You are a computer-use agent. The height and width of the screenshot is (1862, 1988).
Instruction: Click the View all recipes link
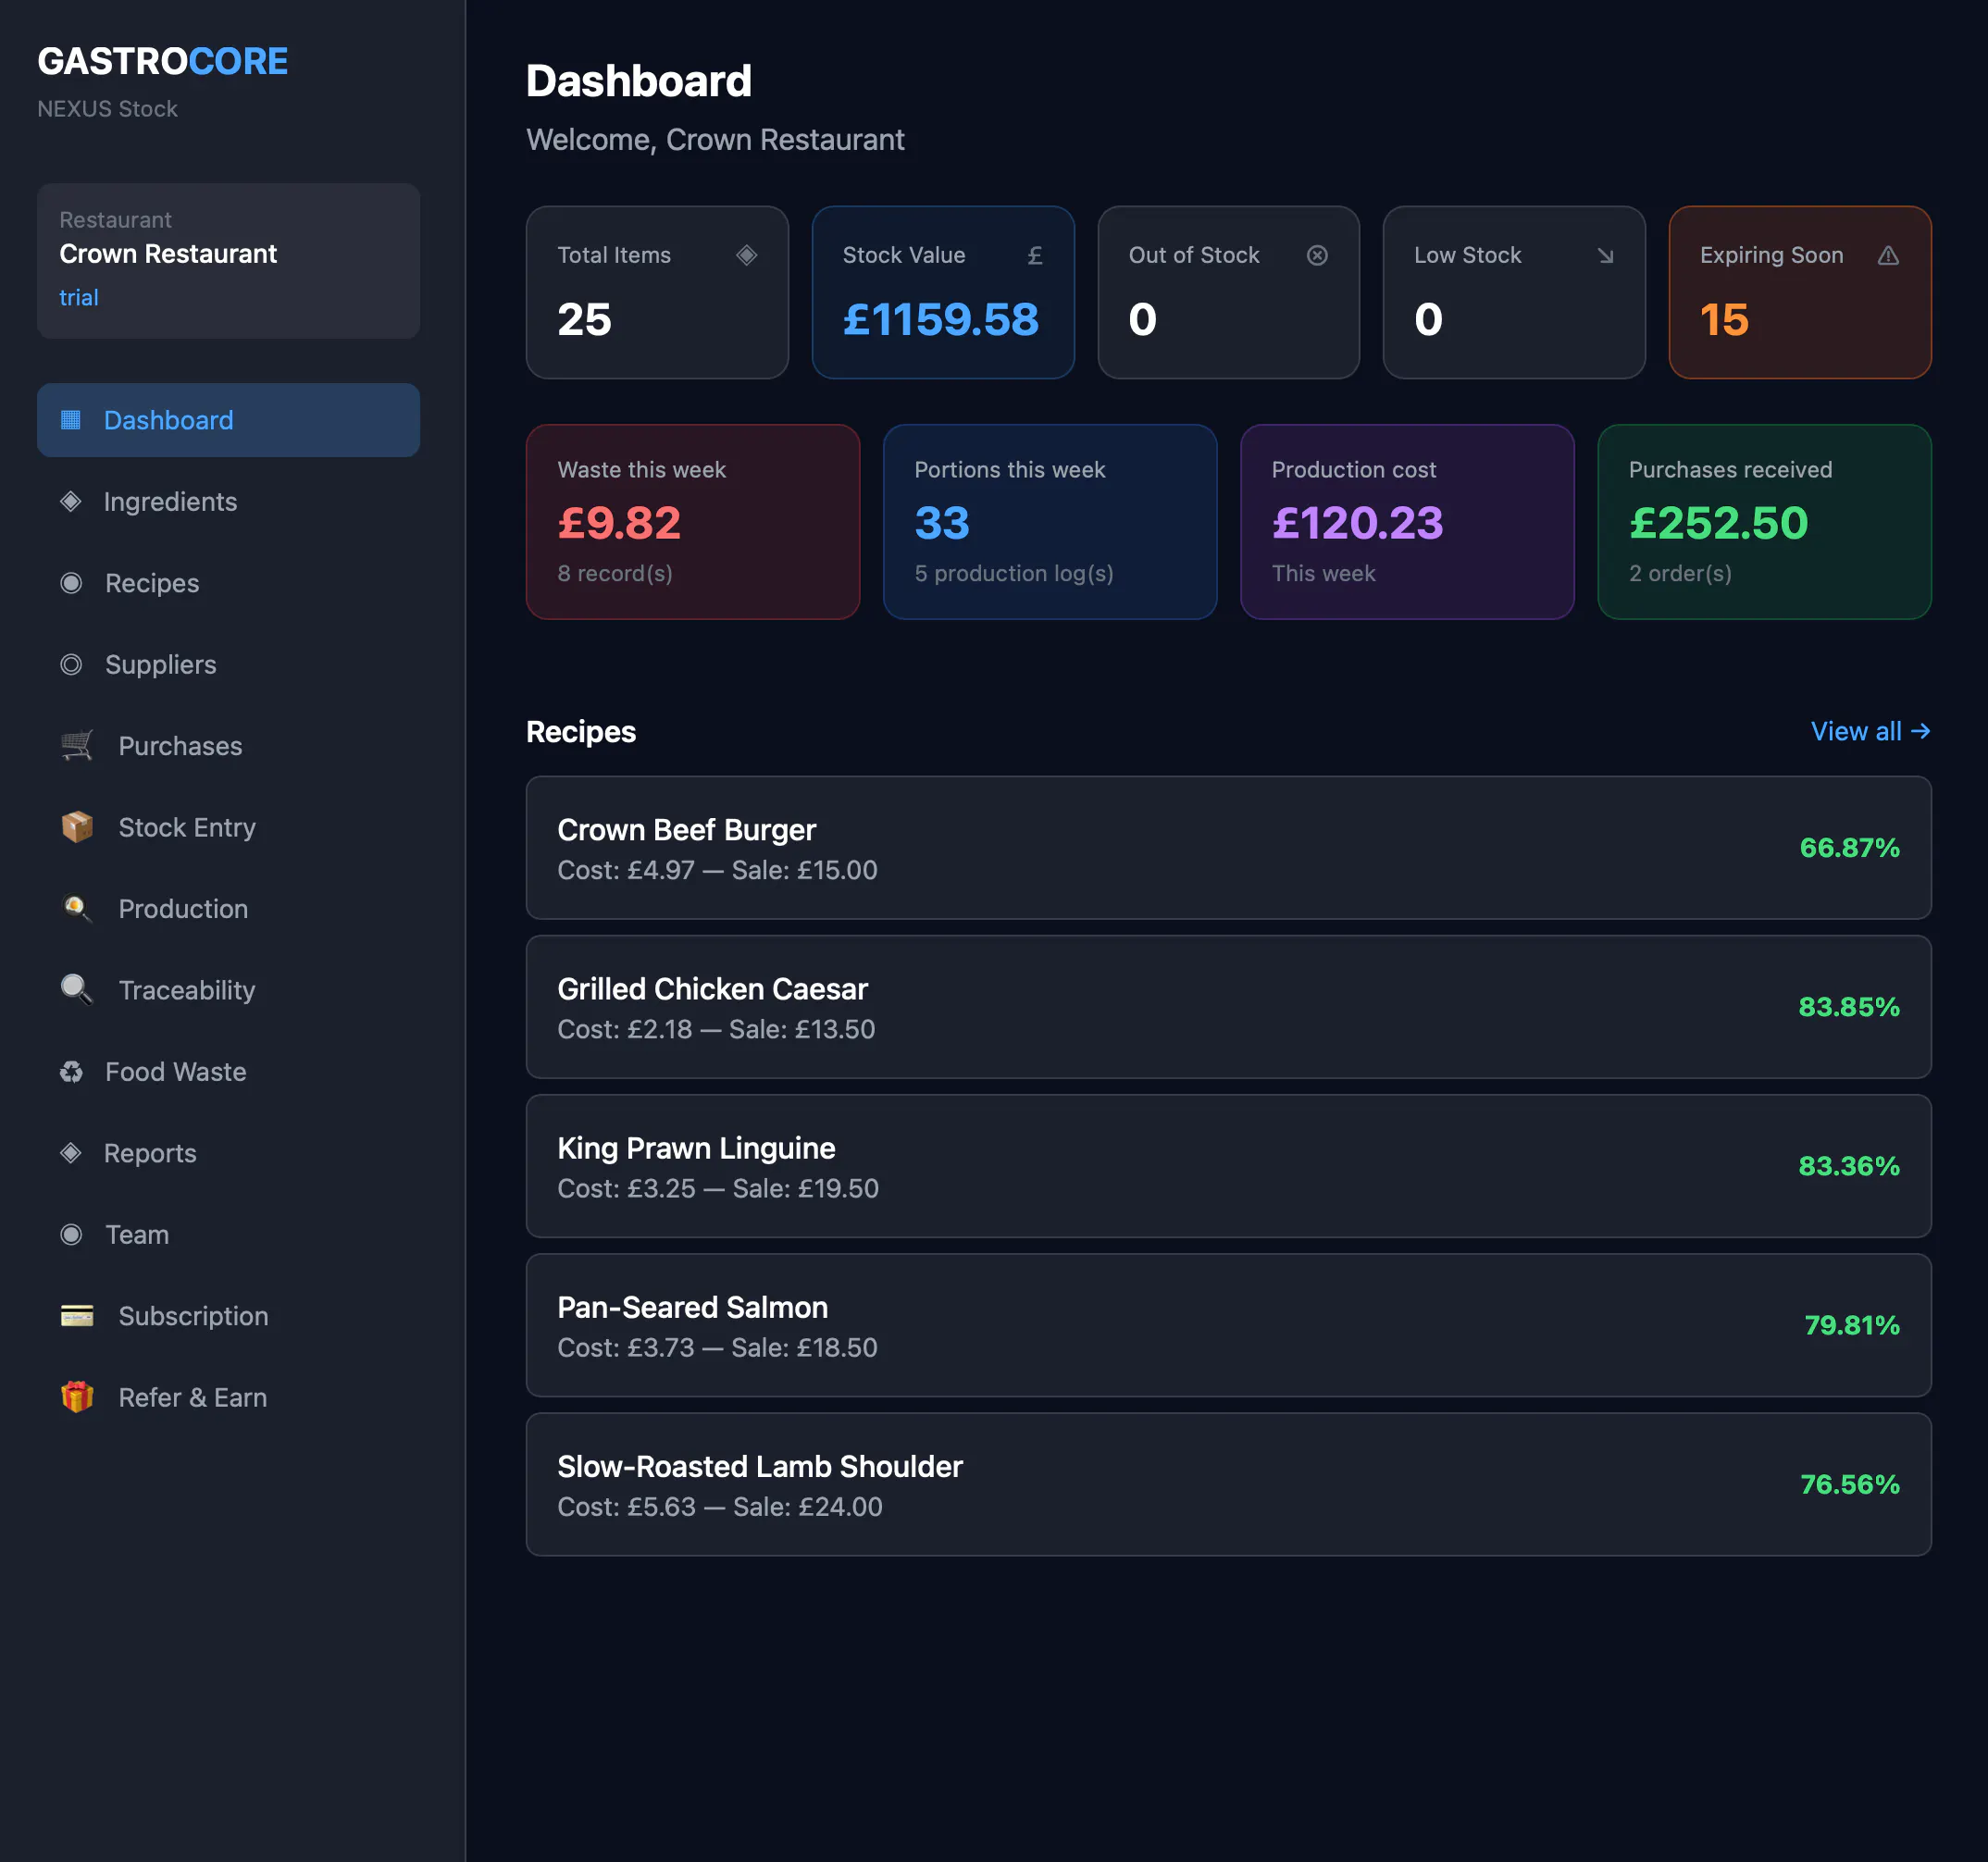coord(1870,731)
